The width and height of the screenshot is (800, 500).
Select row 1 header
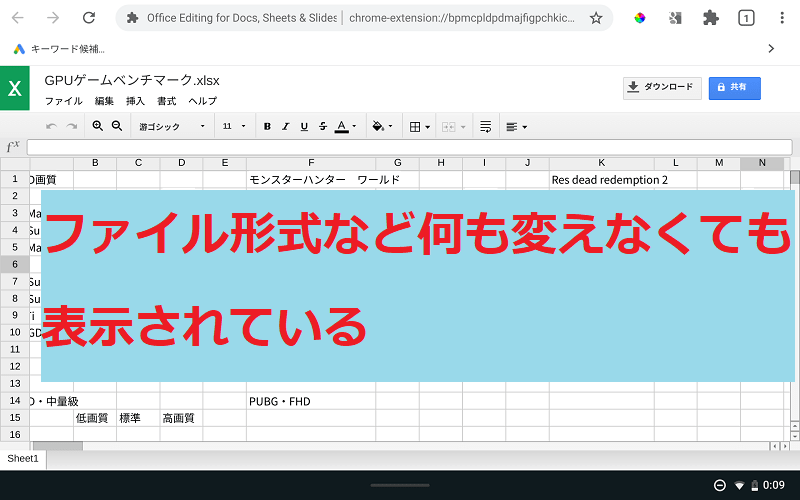15,179
